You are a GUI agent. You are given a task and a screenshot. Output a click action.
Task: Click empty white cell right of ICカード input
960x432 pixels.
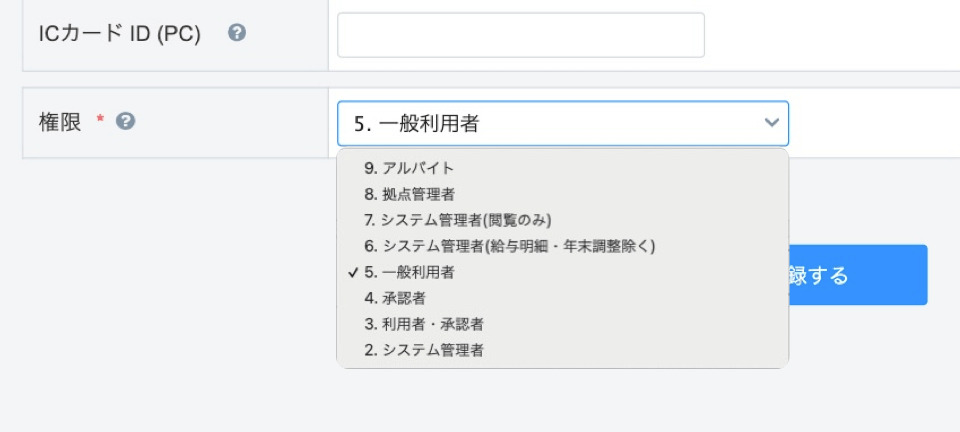click(833, 35)
